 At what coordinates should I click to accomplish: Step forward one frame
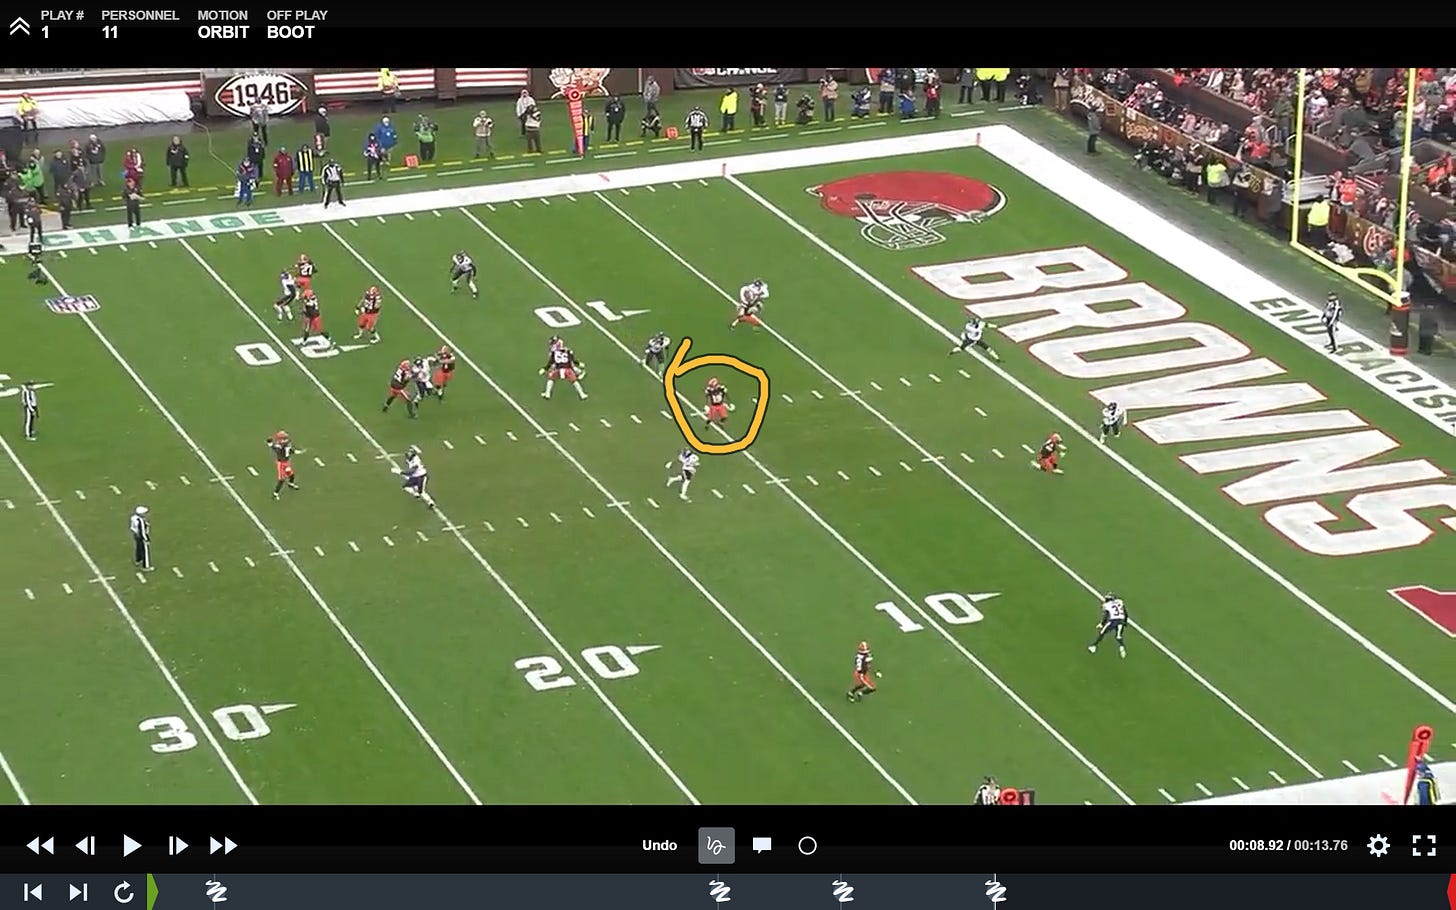point(178,846)
